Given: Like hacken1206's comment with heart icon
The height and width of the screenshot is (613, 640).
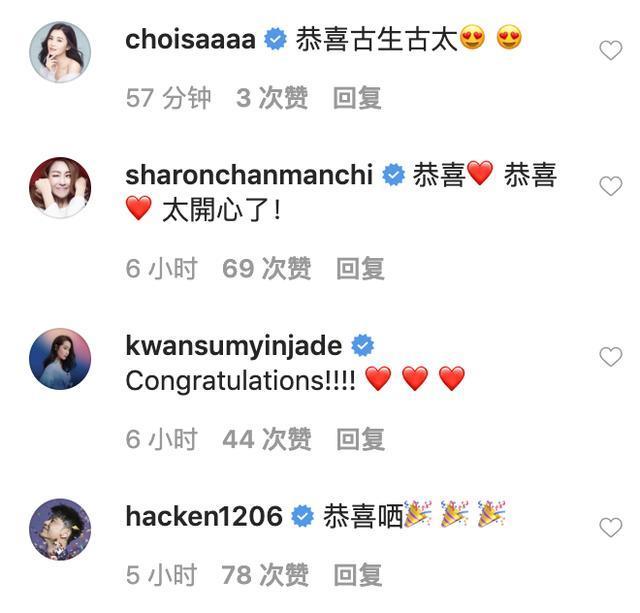Looking at the screenshot, I should 611,527.
